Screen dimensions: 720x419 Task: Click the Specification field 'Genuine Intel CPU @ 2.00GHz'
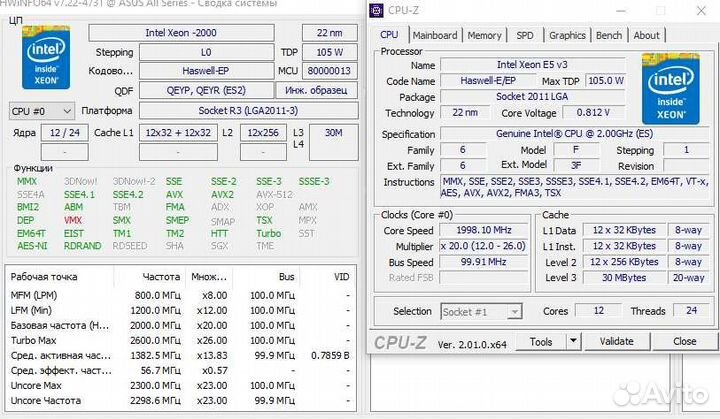pyautogui.click(x=574, y=134)
